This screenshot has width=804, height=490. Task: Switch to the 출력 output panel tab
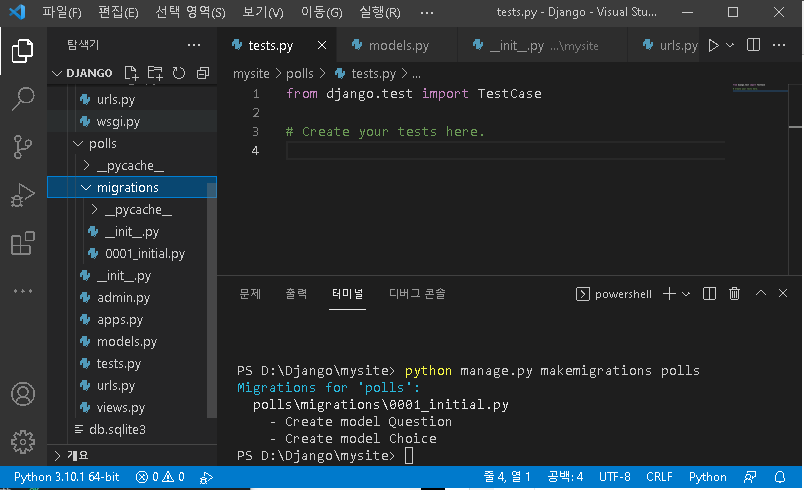[296, 294]
